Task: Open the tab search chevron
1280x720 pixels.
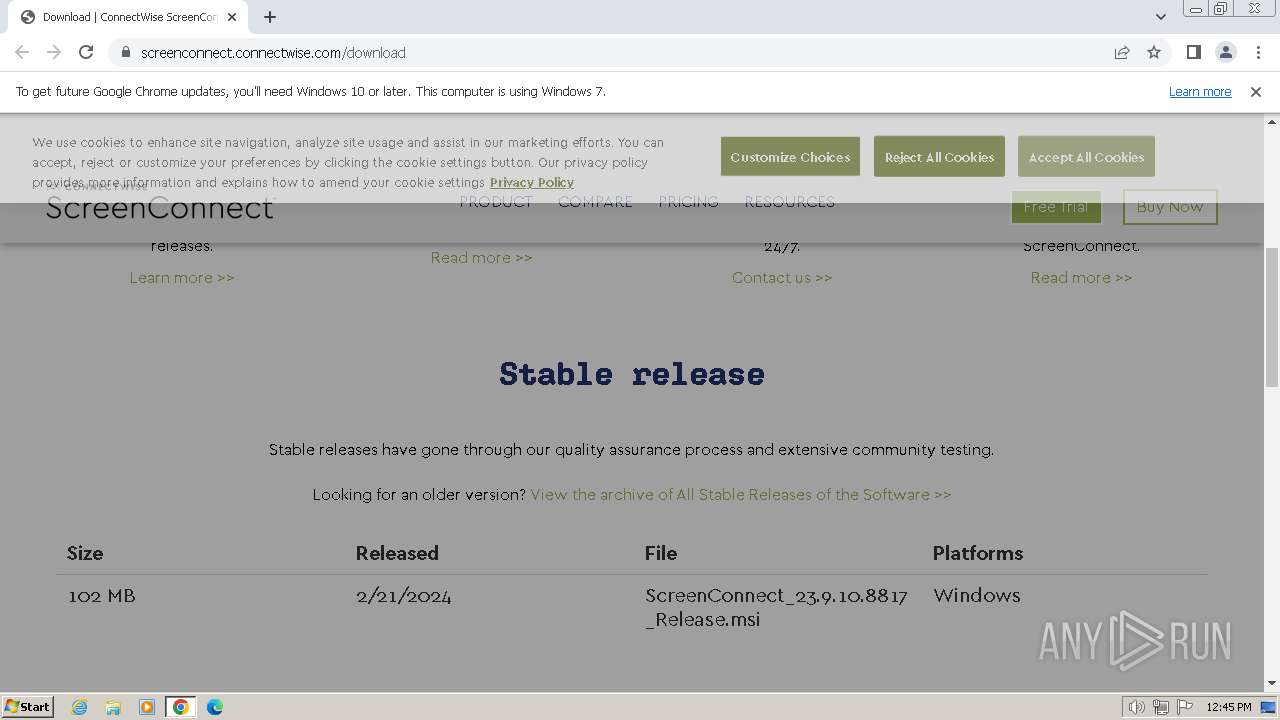Action: (x=1160, y=16)
